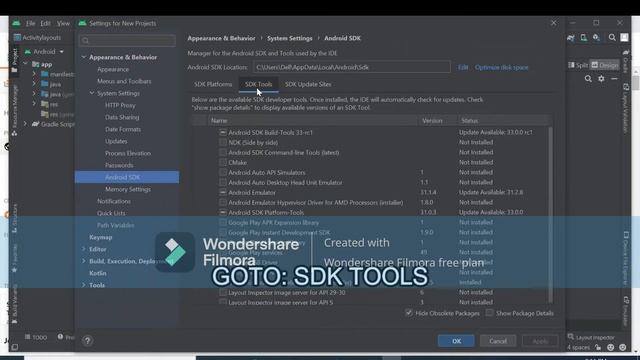Screen dimensions: 640x360
Task: Open the TODO tool window button
Action: (x=36, y=337)
